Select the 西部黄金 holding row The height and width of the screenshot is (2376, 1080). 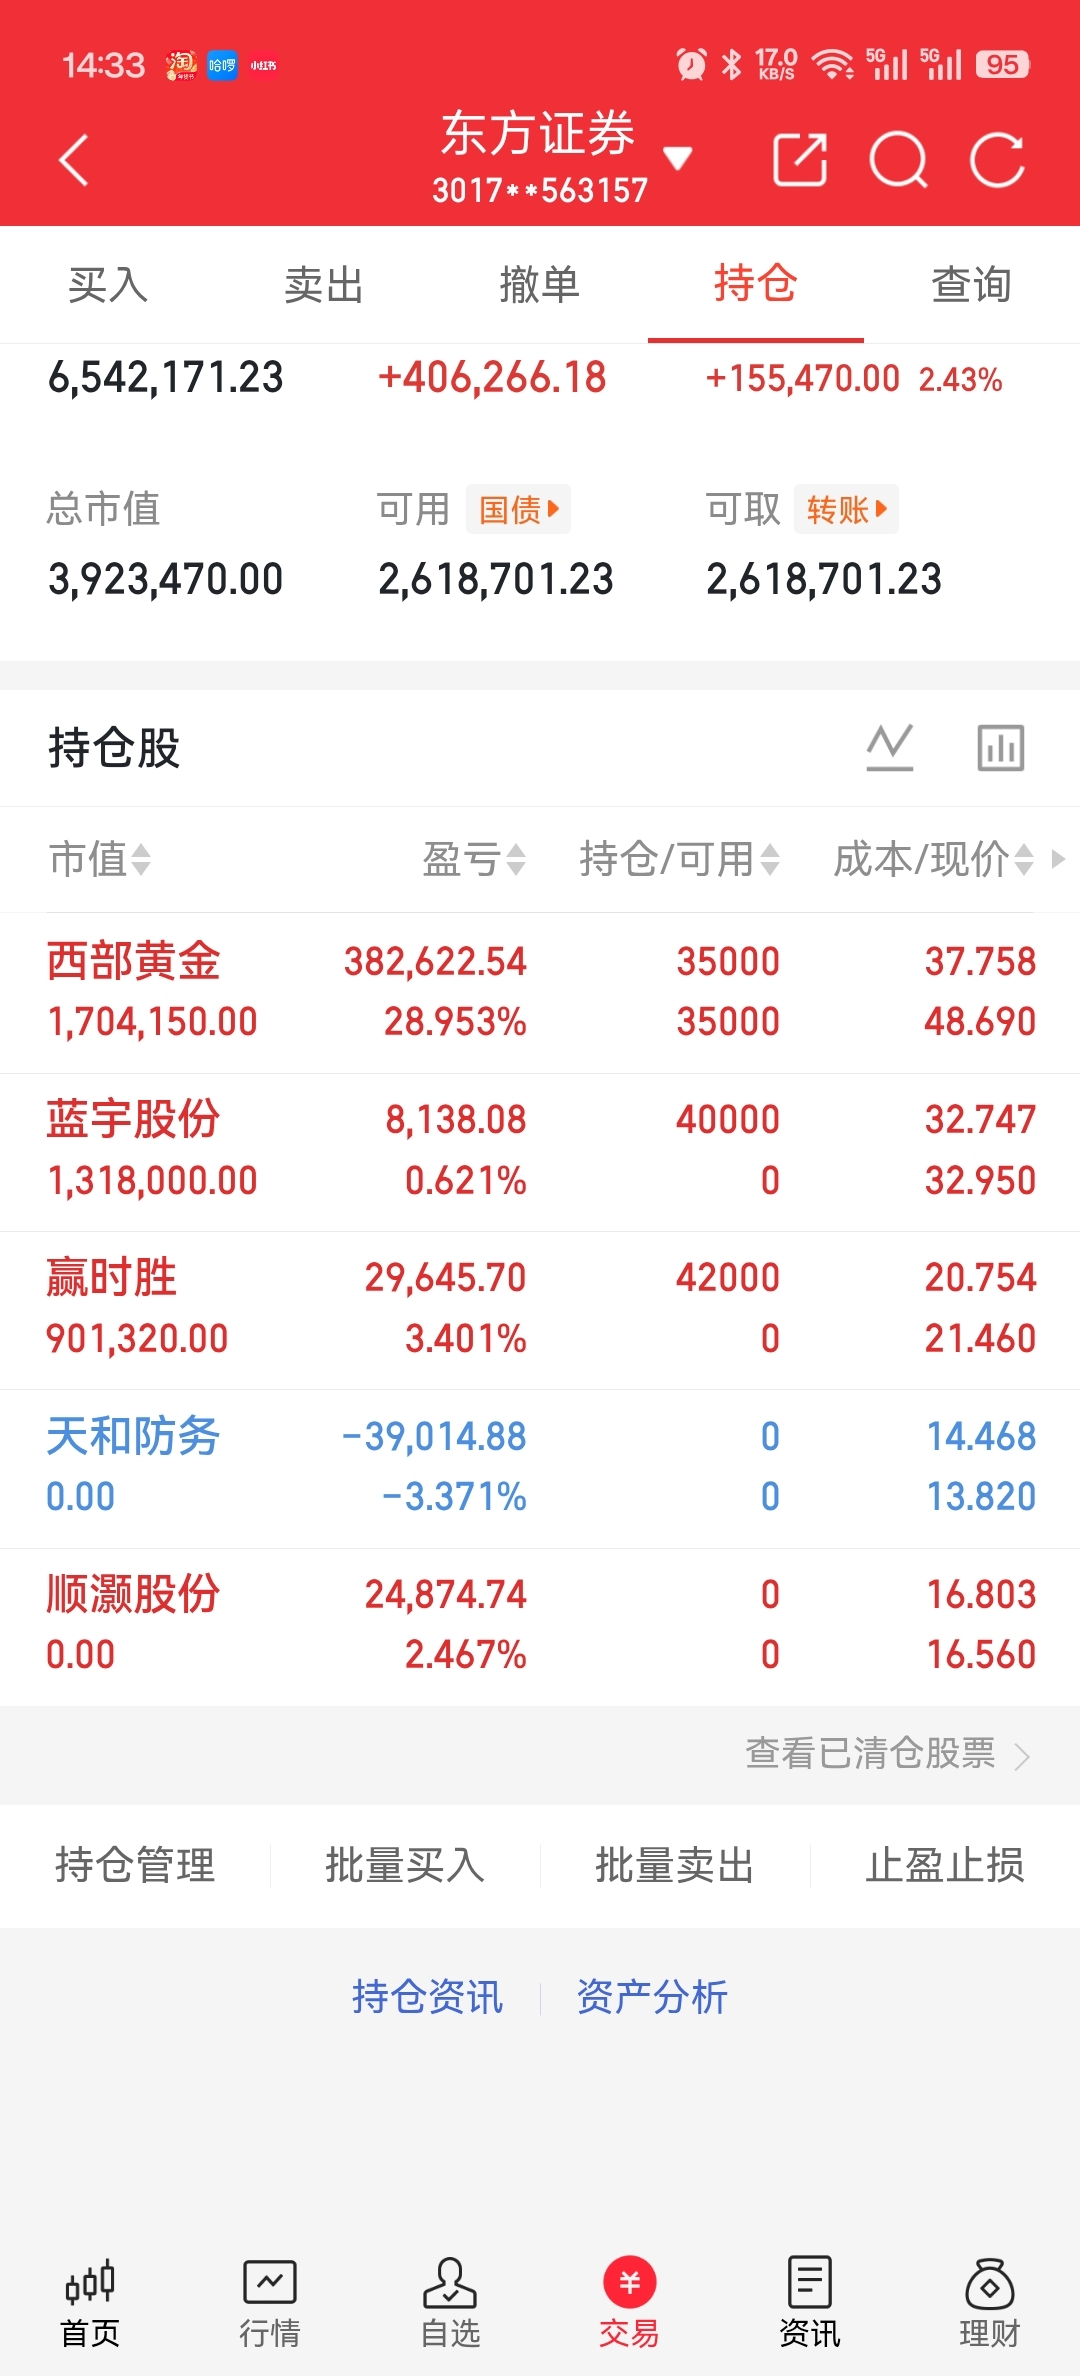tap(540, 992)
